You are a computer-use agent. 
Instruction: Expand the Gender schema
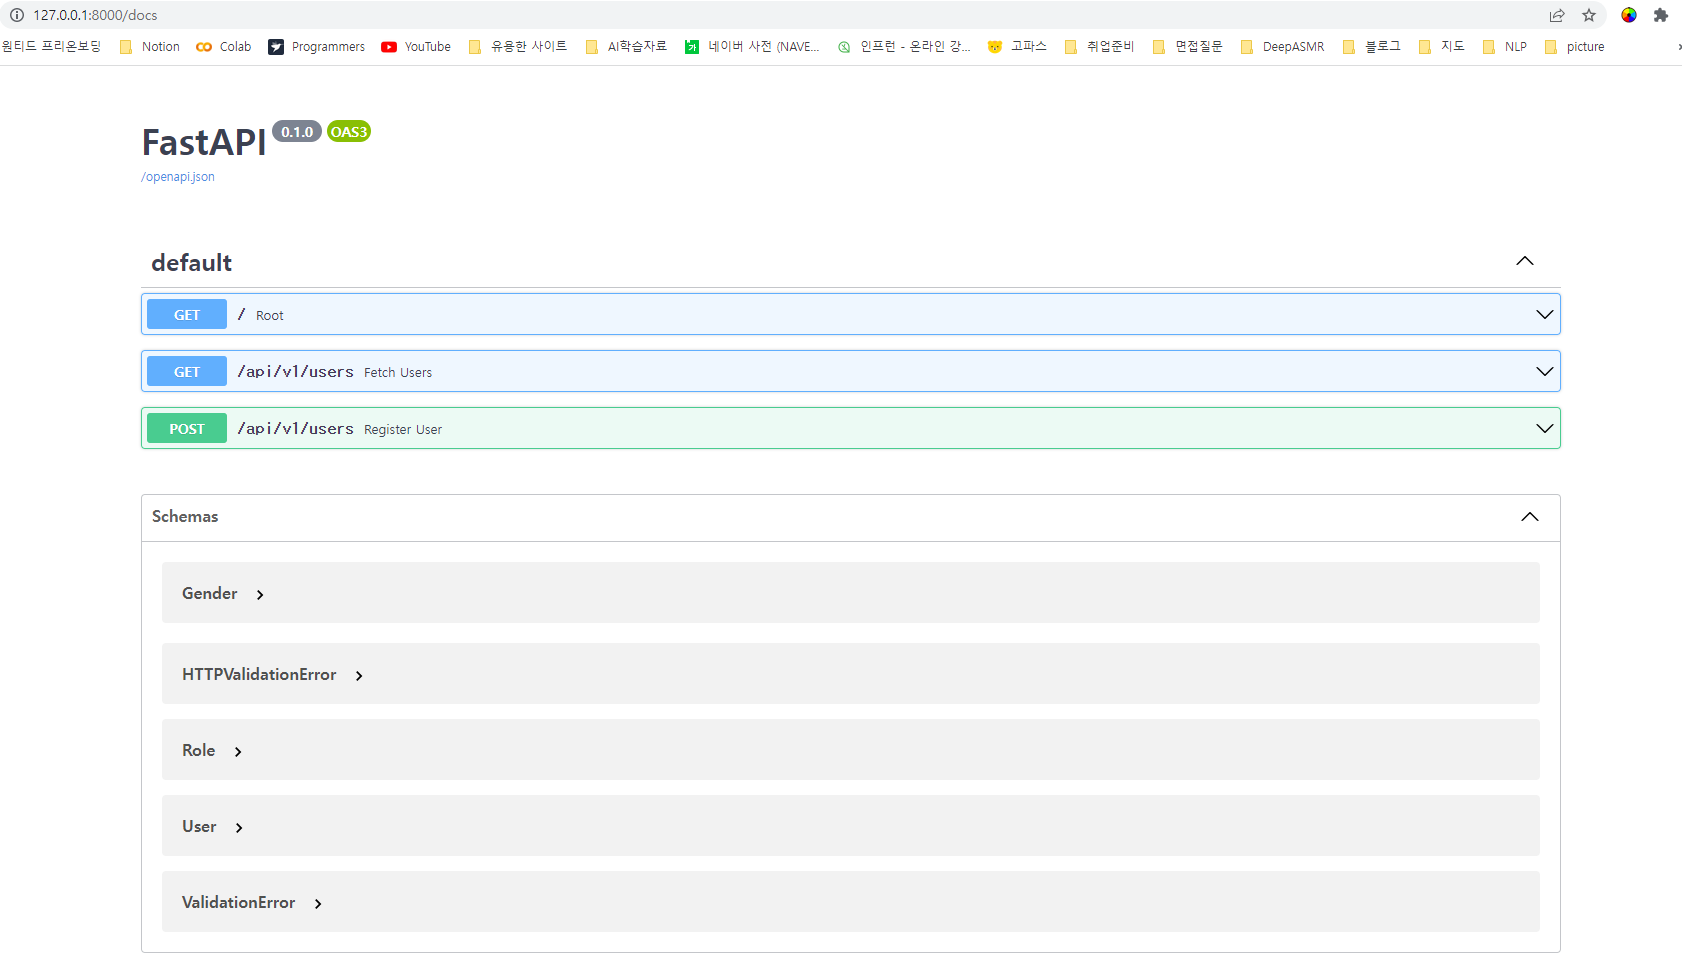pyautogui.click(x=851, y=593)
